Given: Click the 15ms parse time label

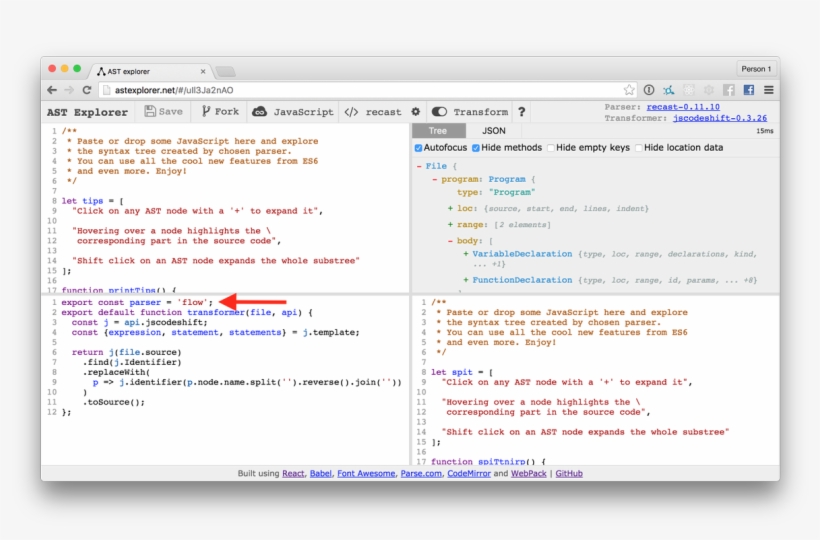Looking at the screenshot, I should (765, 131).
